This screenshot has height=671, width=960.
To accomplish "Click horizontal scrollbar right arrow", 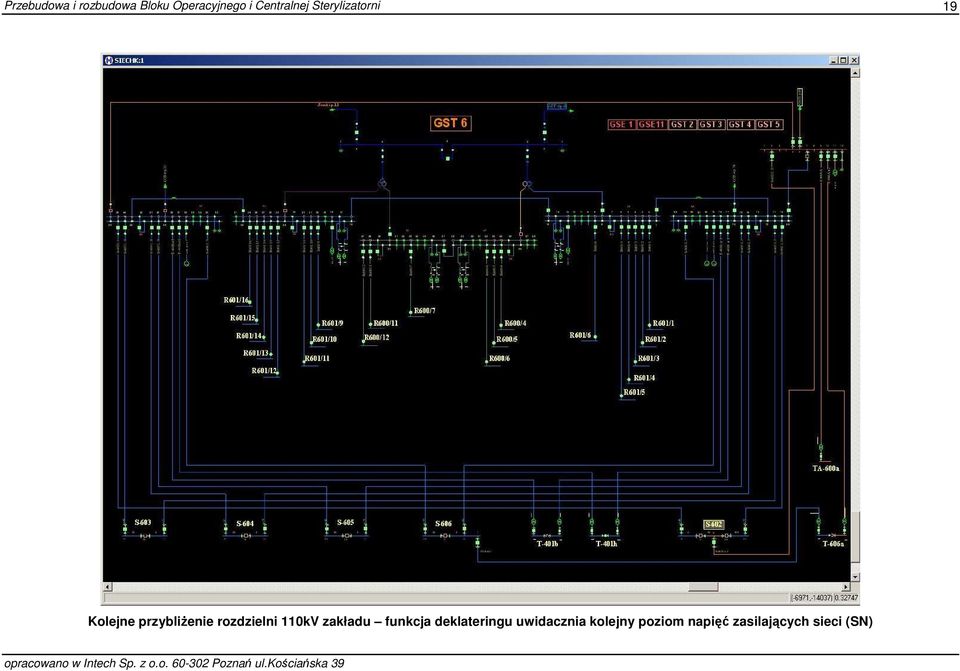I will pyautogui.click(x=846, y=587).
